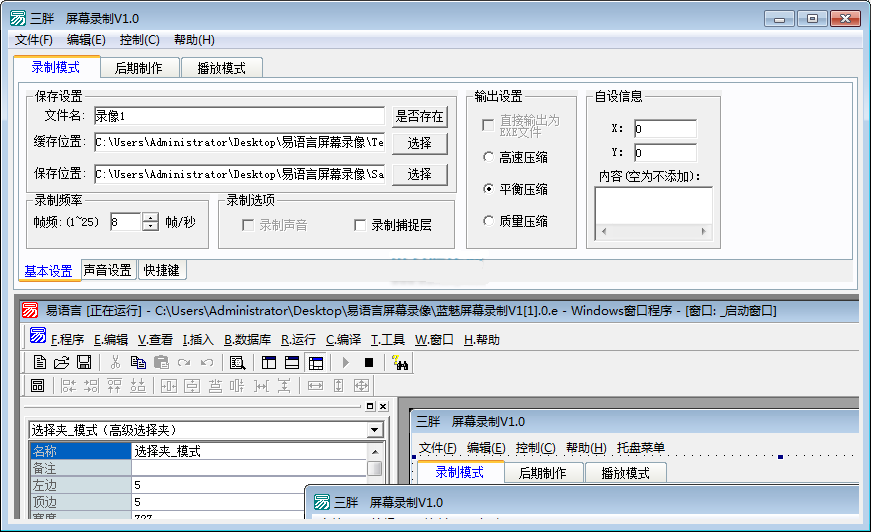Viewport: 871px width, 532px height.
Task: Click the X coordinate input field
Action: [665, 129]
